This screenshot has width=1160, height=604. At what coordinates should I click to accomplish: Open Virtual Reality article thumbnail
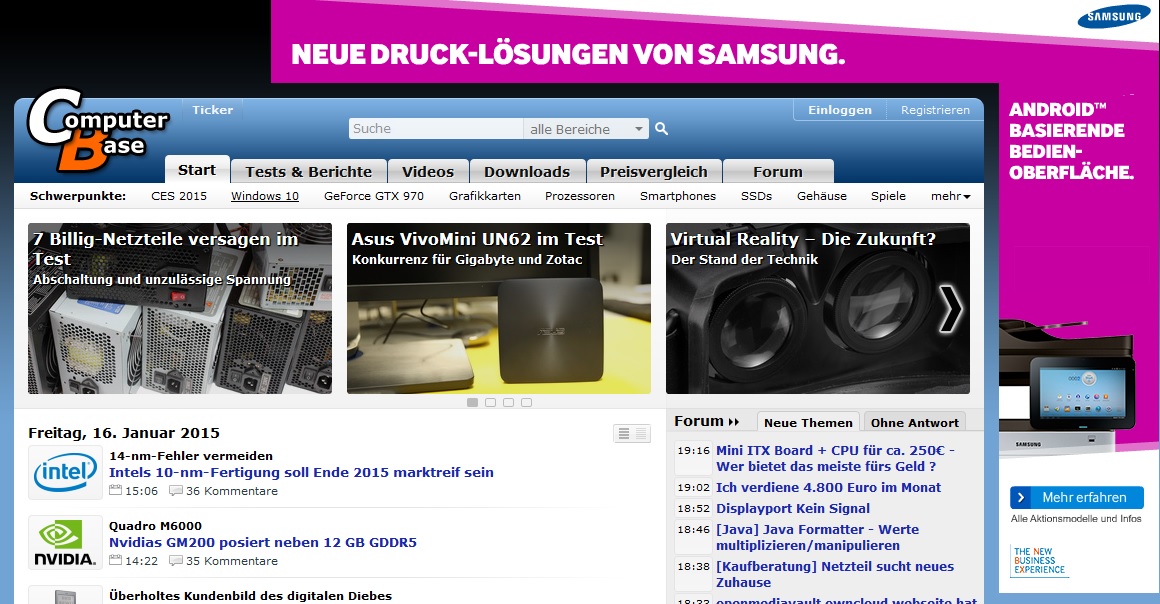click(x=817, y=309)
